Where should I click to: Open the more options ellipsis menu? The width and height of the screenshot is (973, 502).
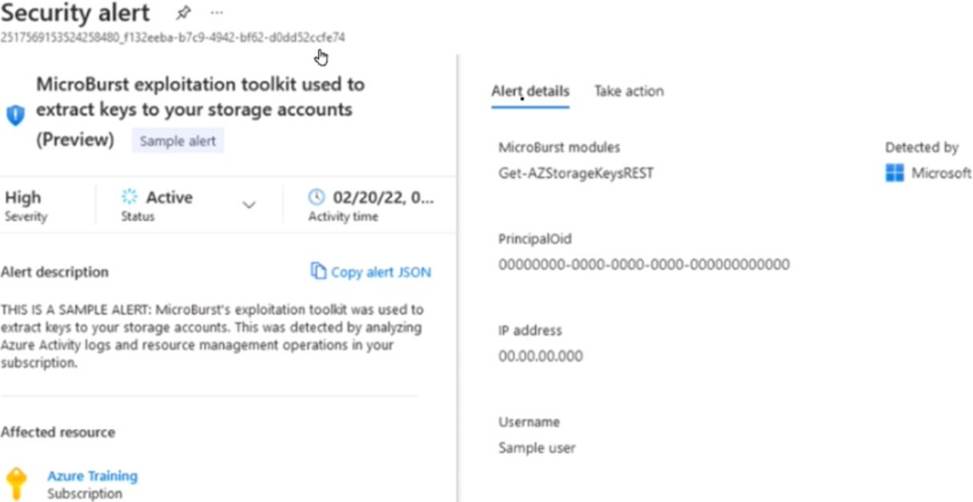click(216, 14)
